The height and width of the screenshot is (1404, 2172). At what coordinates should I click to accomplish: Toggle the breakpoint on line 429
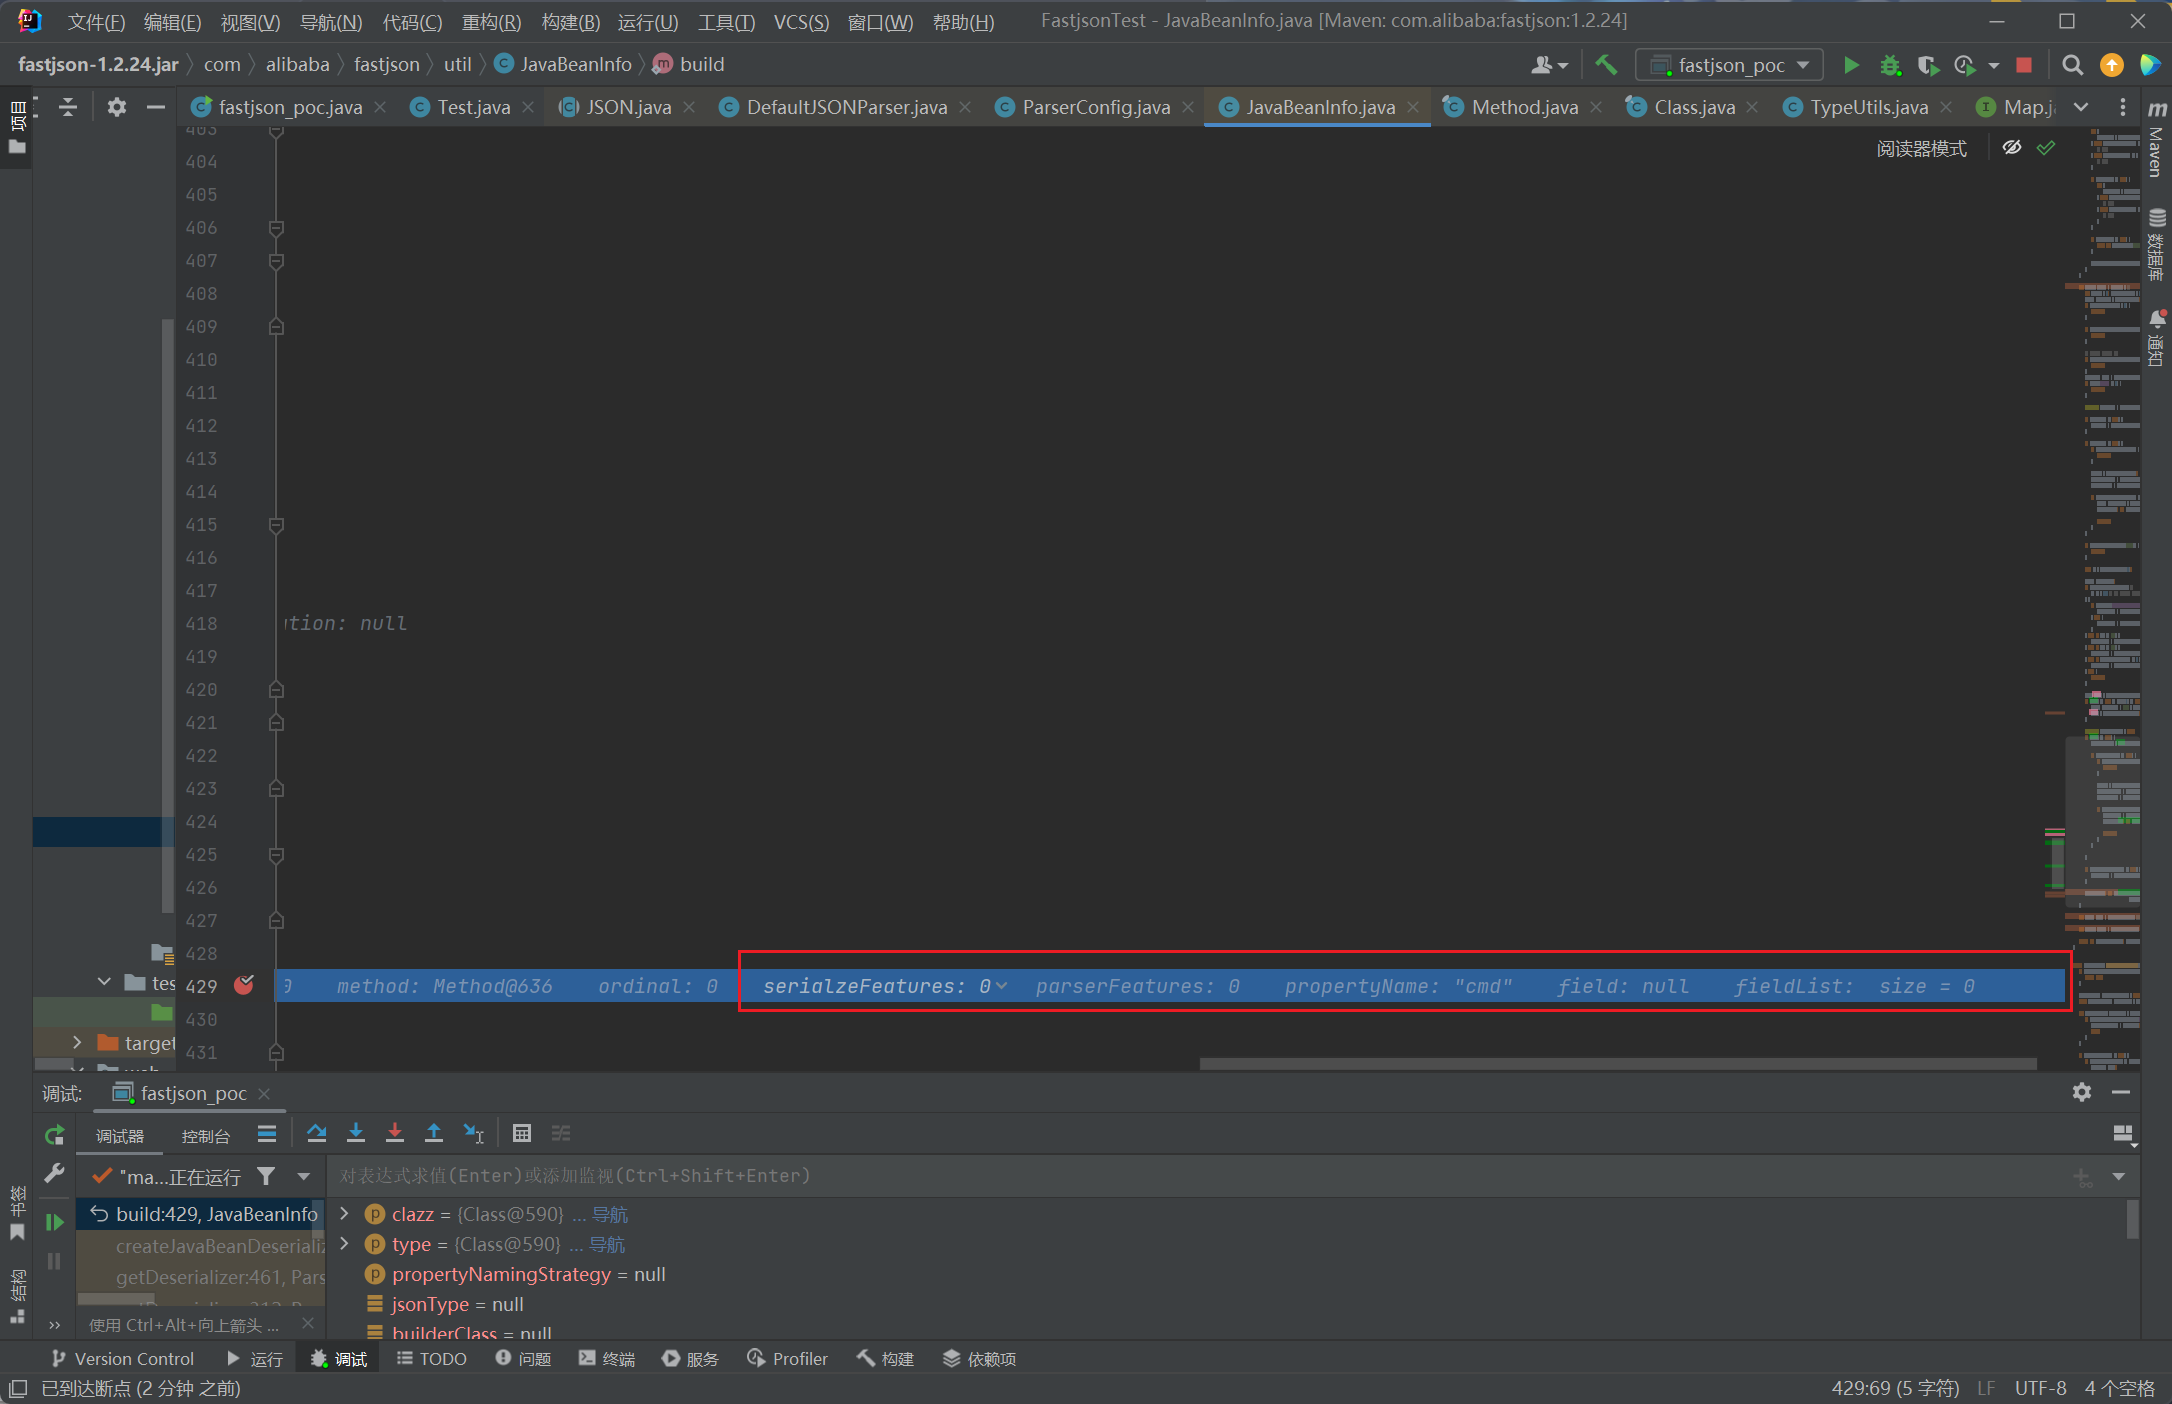(244, 985)
